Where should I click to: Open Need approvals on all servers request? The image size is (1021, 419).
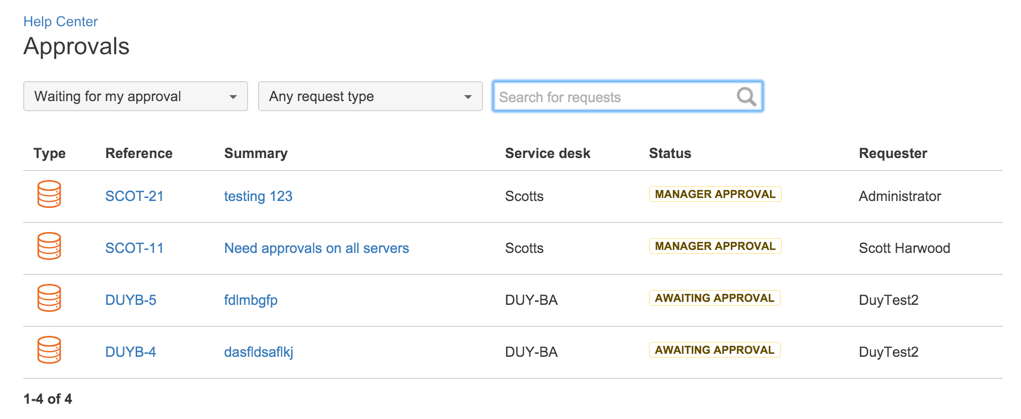pyautogui.click(x=316, y=248)
